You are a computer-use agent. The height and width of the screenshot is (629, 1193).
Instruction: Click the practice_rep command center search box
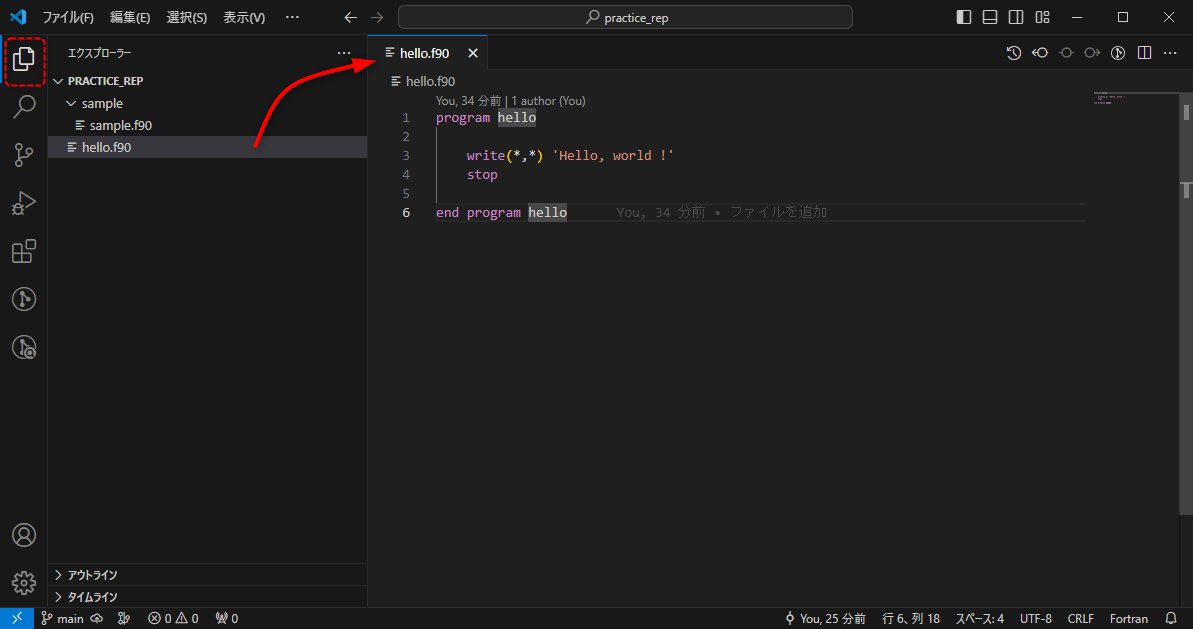pyautogui.click(x=625, y=17)
